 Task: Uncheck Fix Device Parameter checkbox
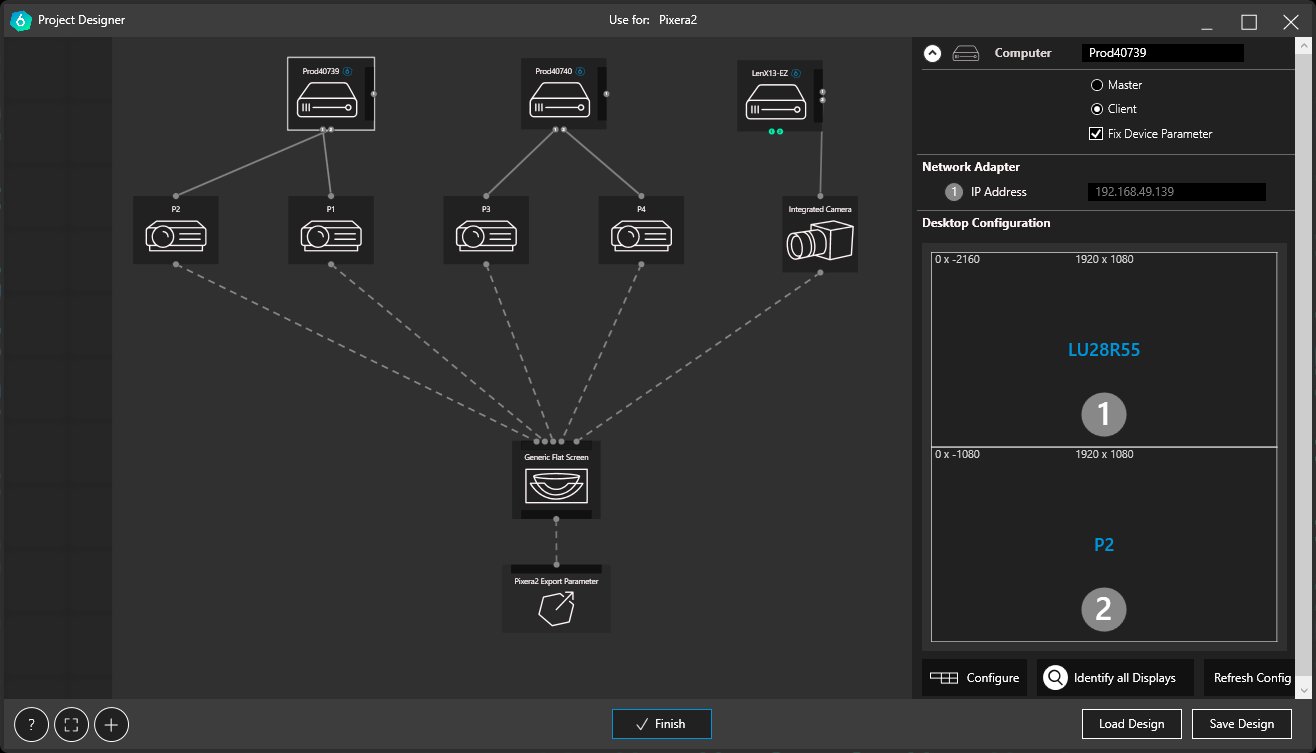(1097, 133)
